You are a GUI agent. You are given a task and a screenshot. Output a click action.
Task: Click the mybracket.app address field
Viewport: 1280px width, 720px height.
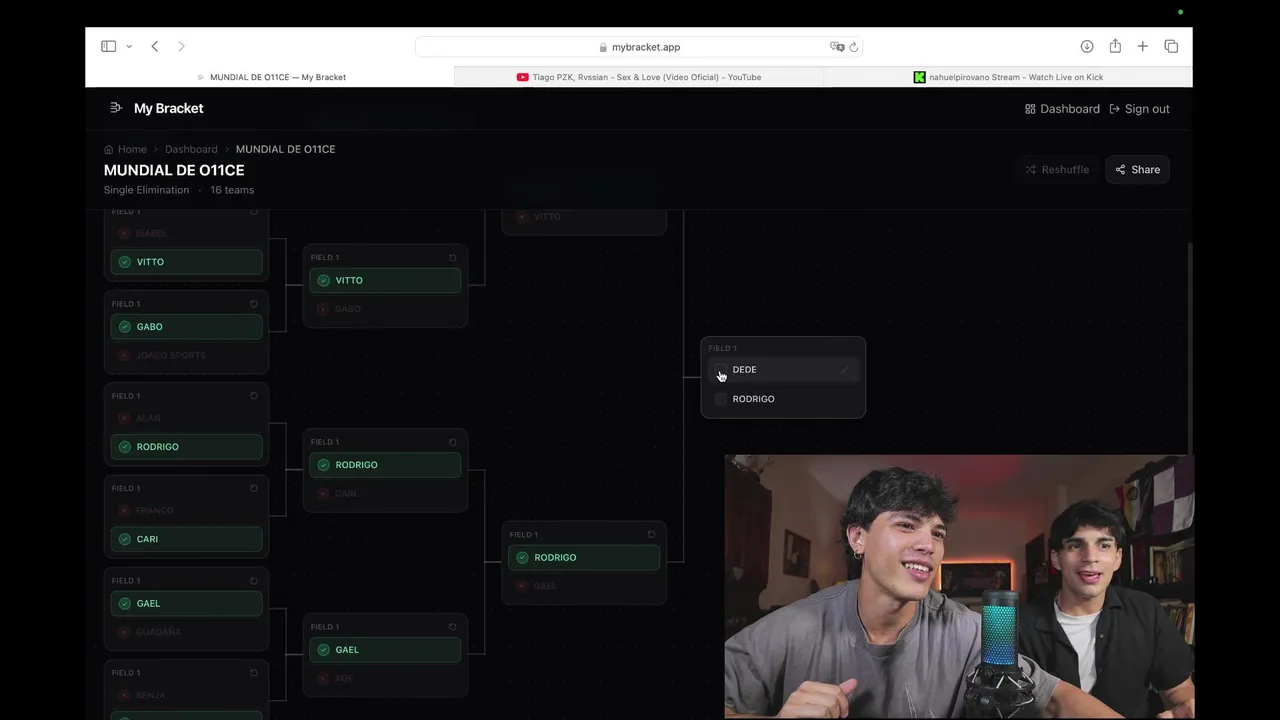point(639,47)
